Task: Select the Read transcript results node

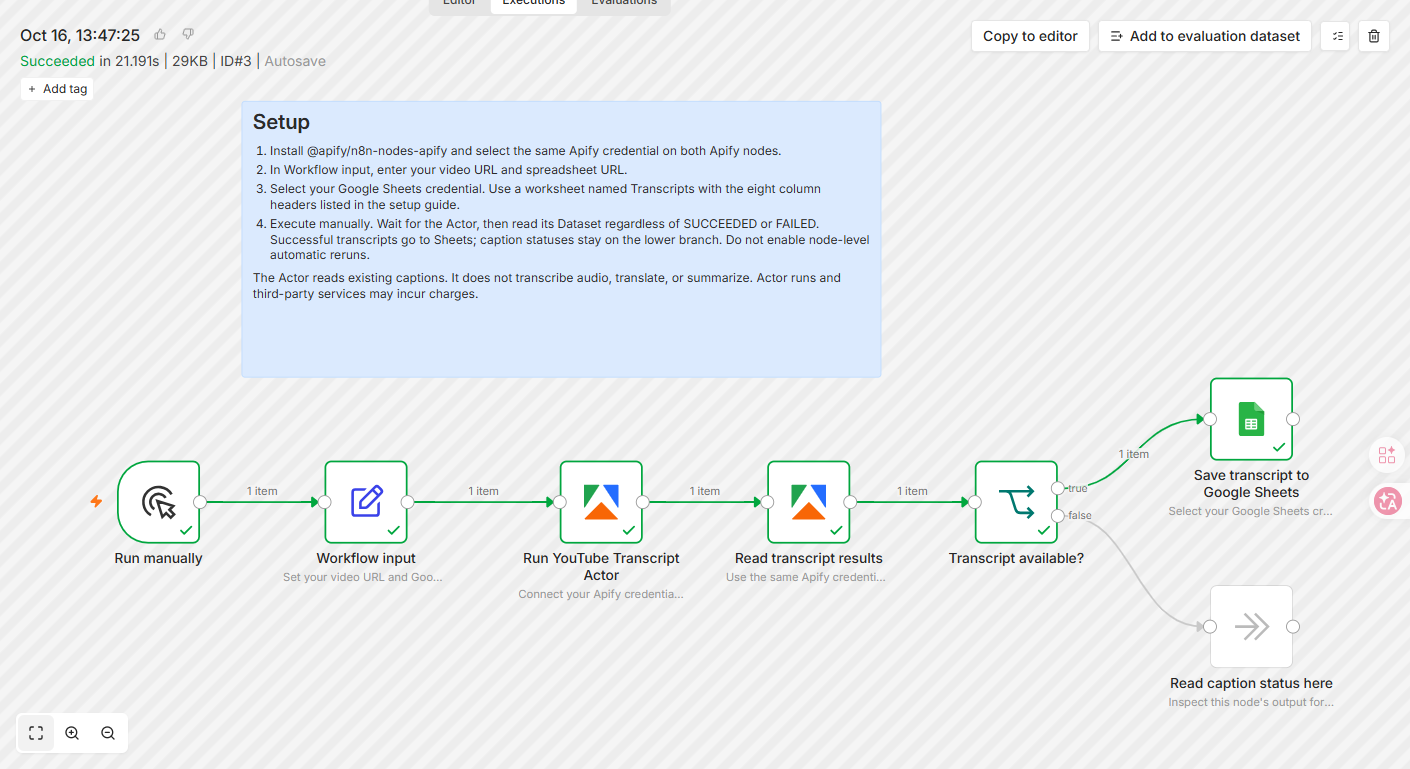Action: click(x=809, y=502)
